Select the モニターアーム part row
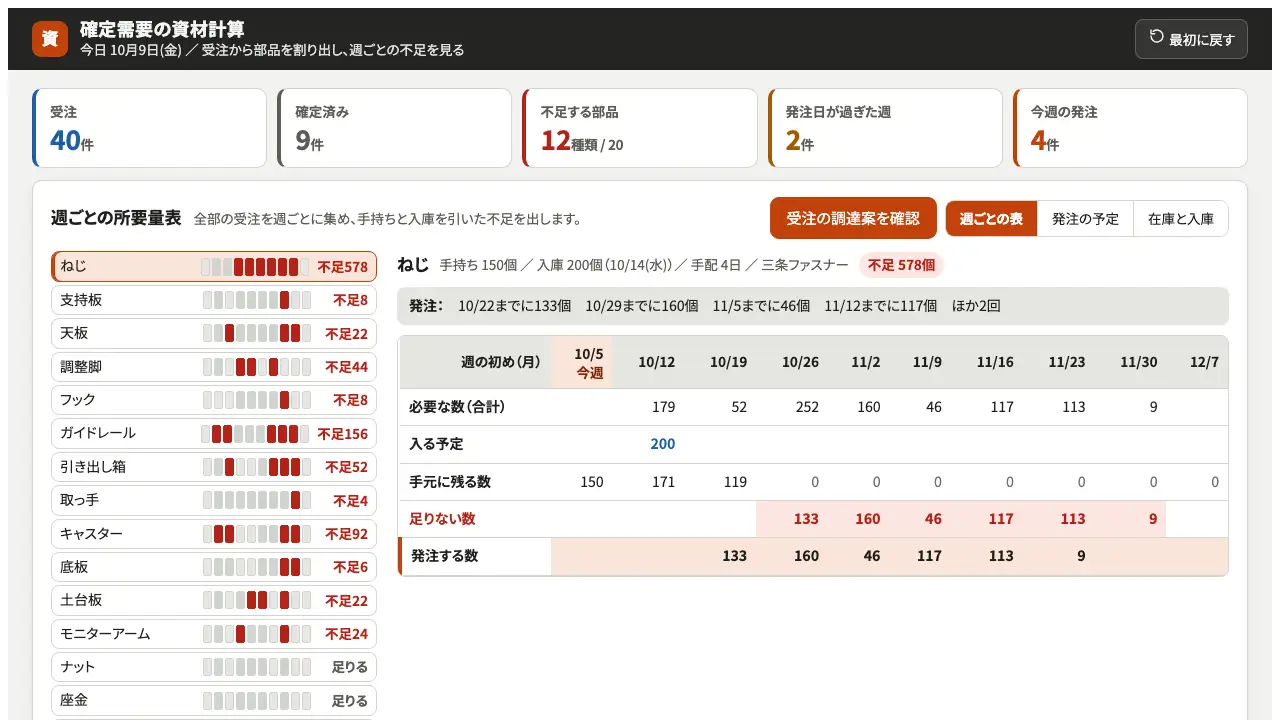Image resolution: width=1280 pixels, height=720 pixels. click(x=214, y=633)
